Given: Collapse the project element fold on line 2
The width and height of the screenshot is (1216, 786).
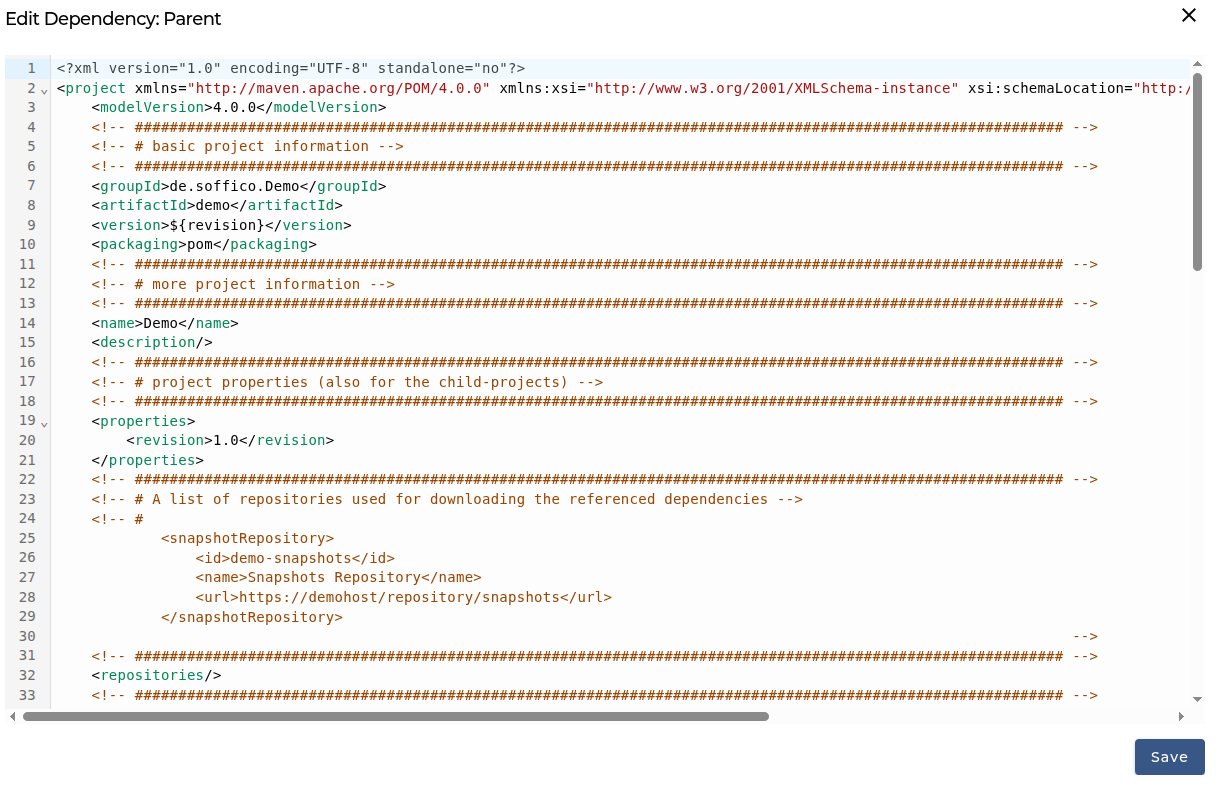Looking at the screenshot, I should coord(44,91).
